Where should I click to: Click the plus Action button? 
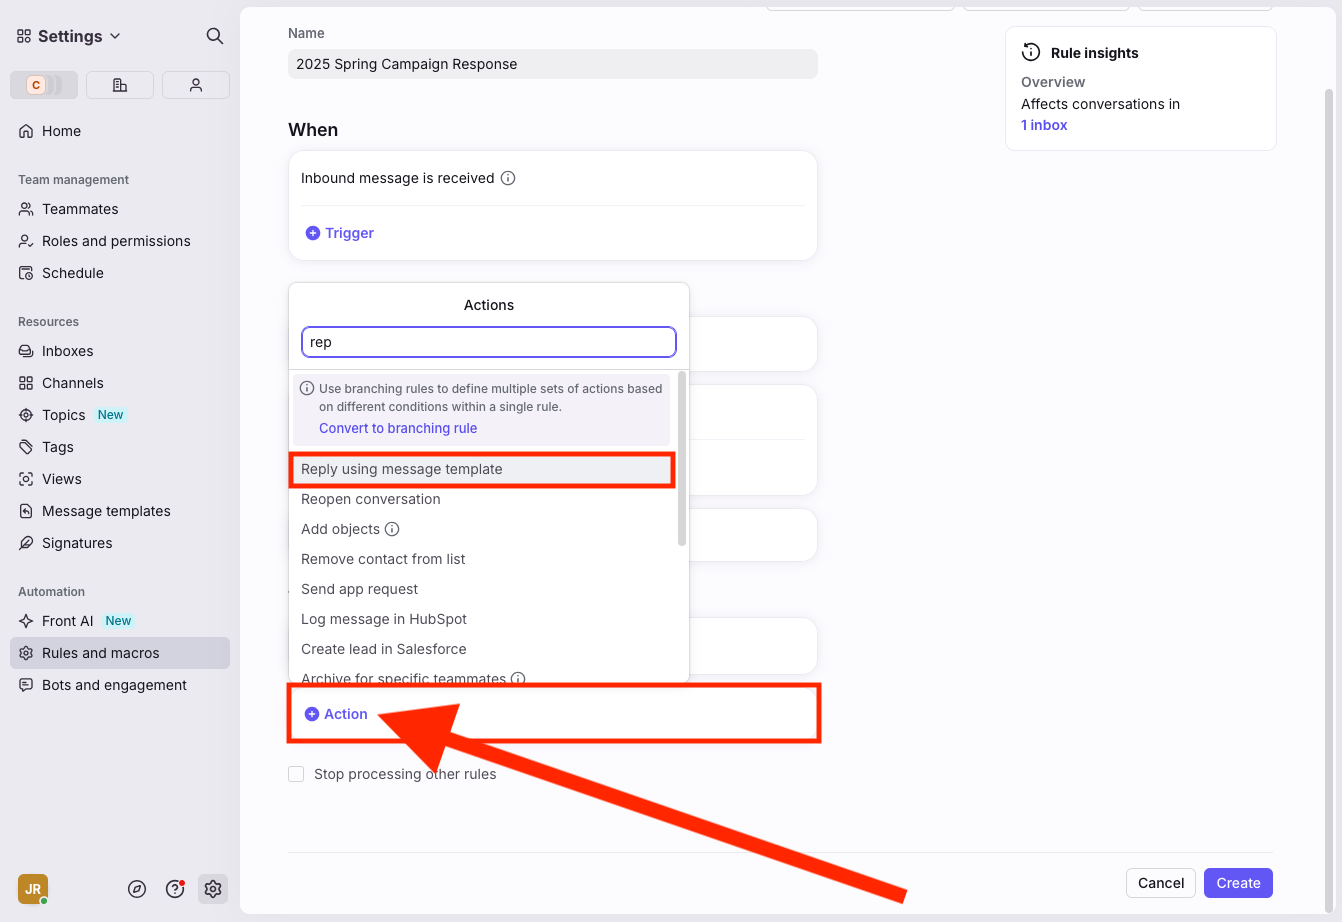337,714
